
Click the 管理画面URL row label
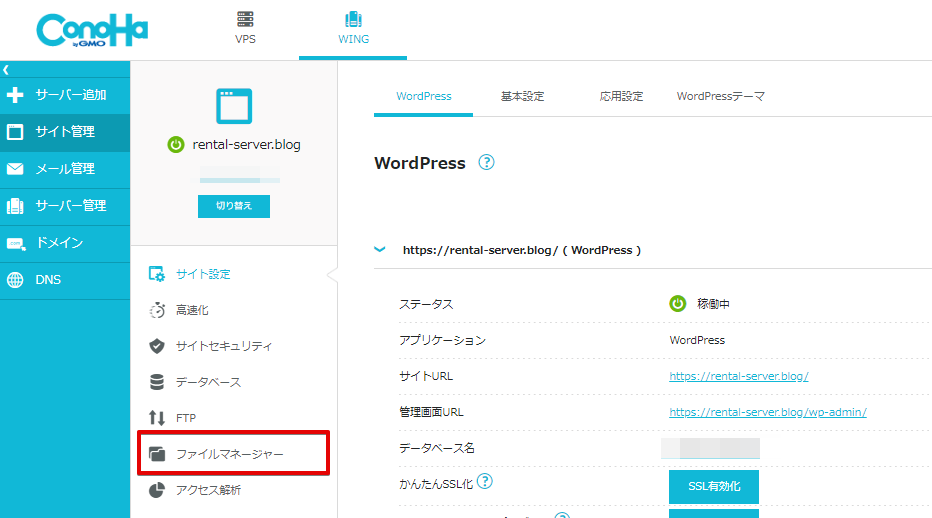point(431,412)
